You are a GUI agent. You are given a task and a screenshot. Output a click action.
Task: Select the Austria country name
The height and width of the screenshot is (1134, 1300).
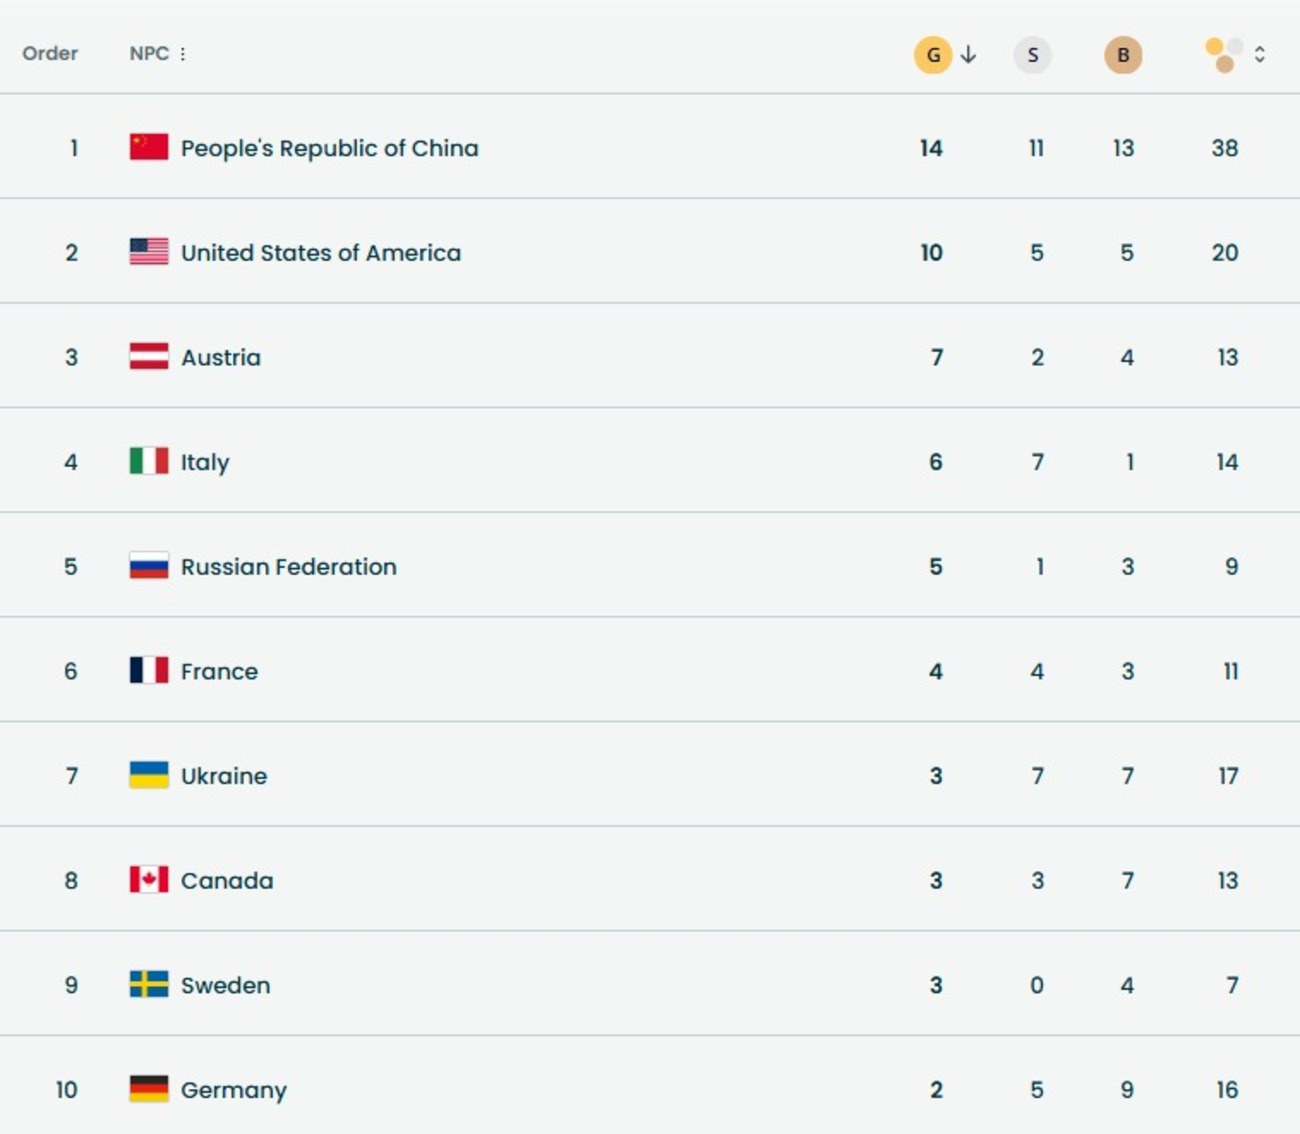pos(221,358)
